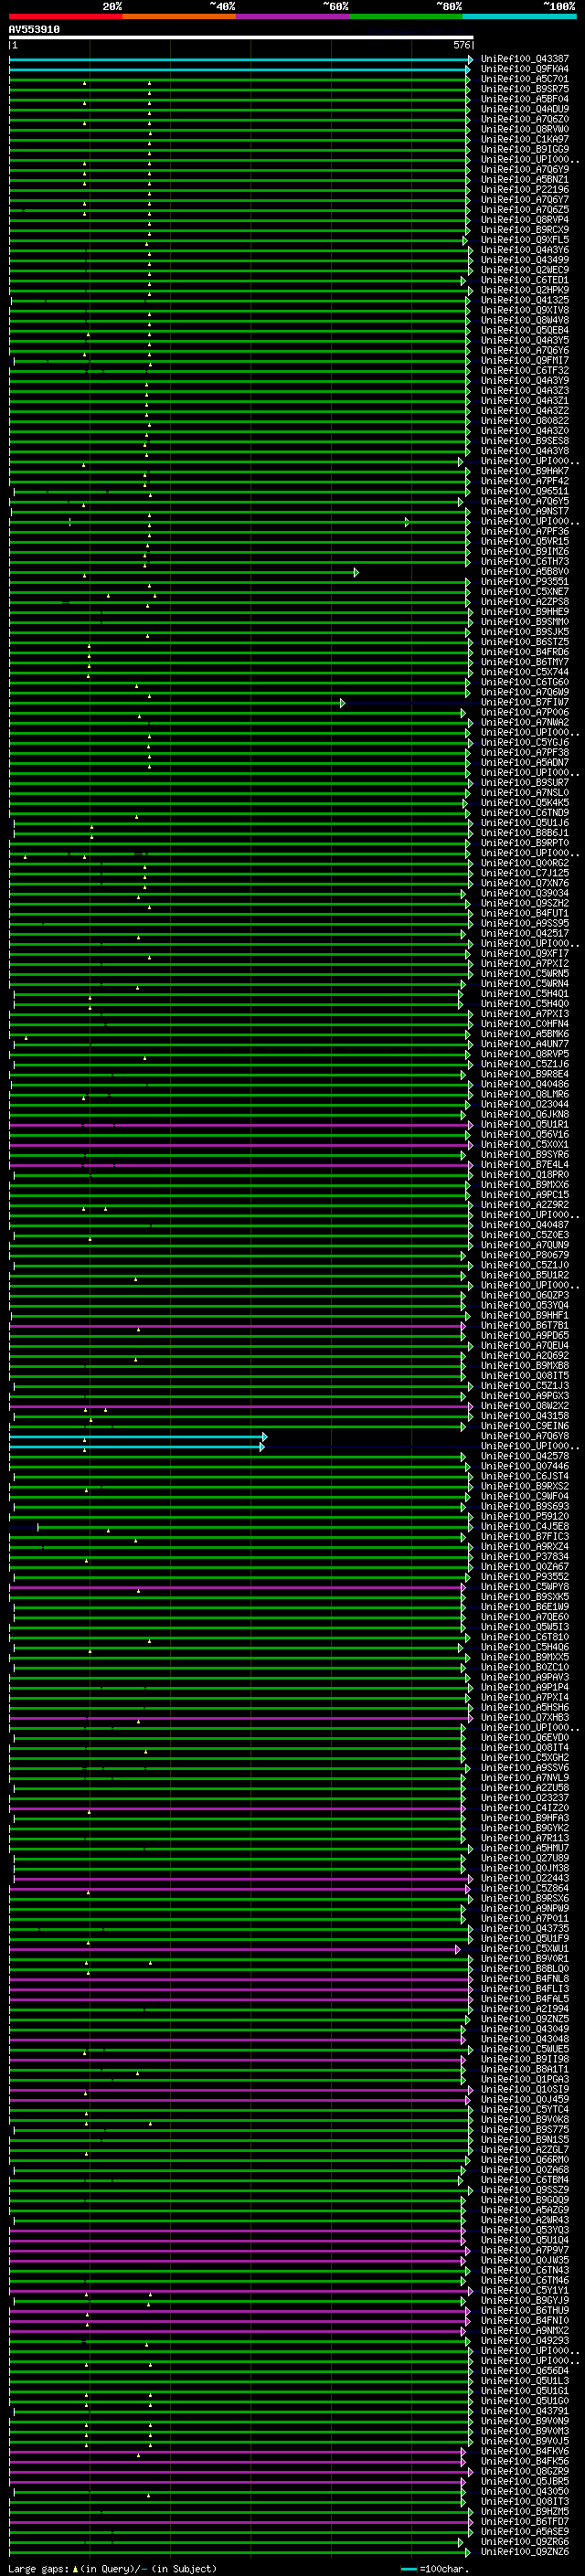Click UniRef100_Q18PR0 hit name

pos(524,1175)
